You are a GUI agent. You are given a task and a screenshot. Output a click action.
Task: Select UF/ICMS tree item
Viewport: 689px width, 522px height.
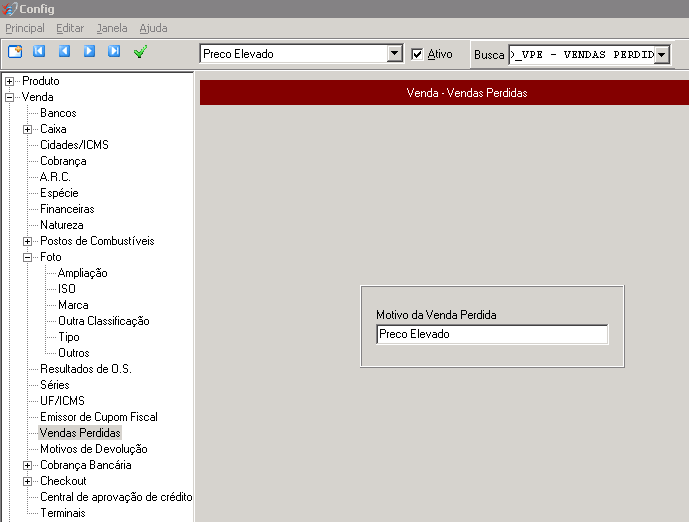click(x=62, y=401)
